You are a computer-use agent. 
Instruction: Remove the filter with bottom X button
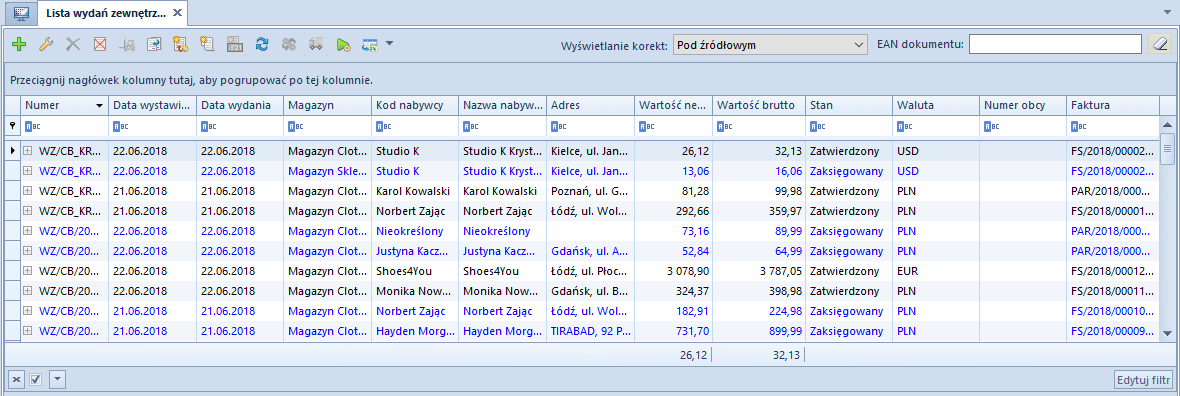point(16,379)
